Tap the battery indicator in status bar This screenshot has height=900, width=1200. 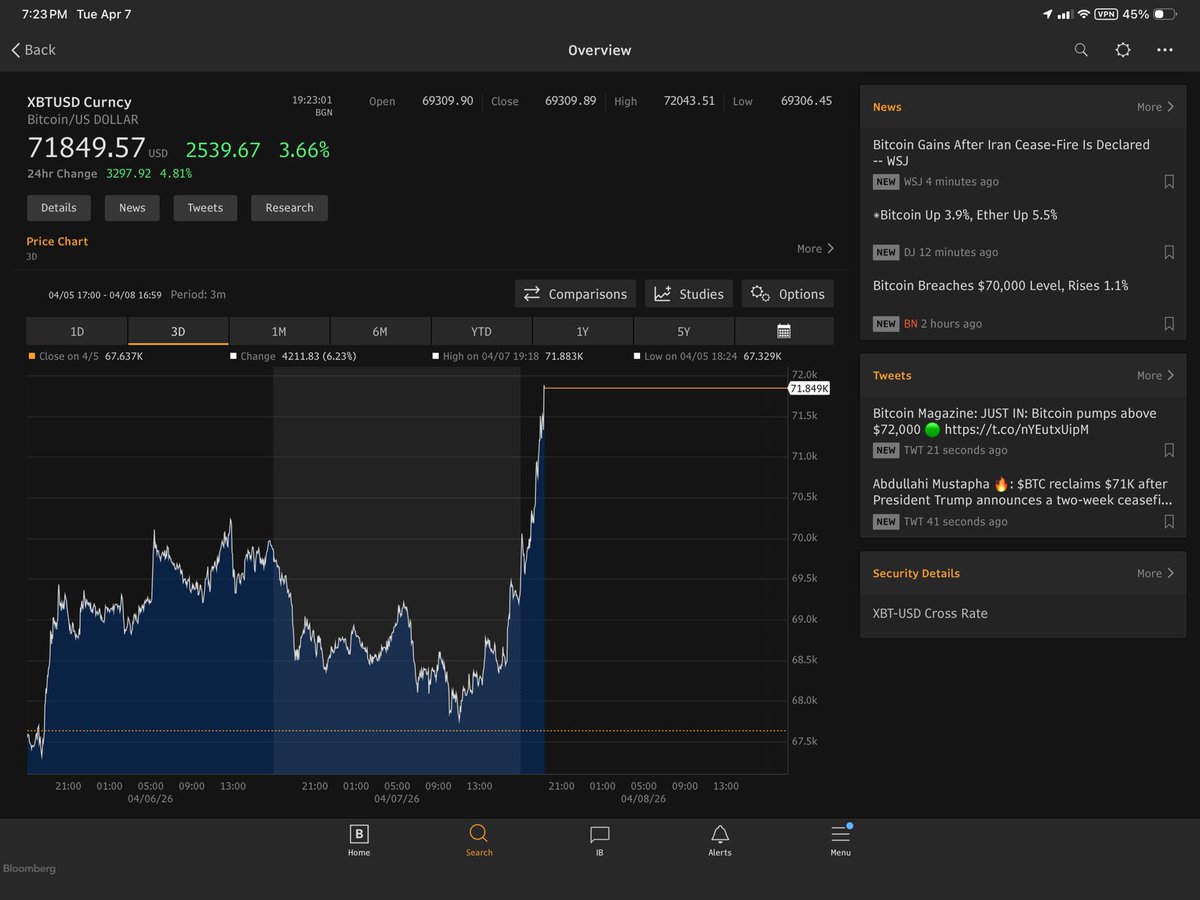tap(1165, 15)
